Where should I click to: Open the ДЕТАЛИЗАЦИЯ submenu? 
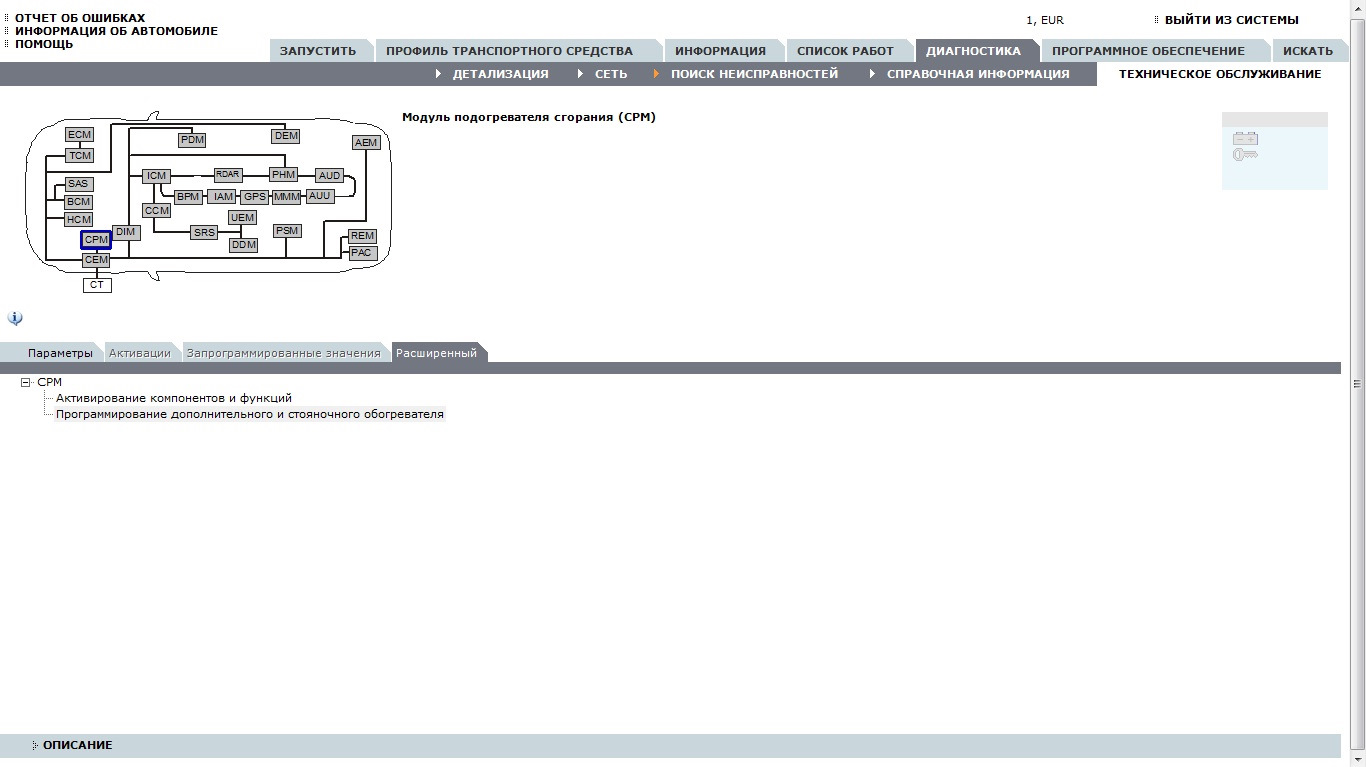(x=500, y=74)
